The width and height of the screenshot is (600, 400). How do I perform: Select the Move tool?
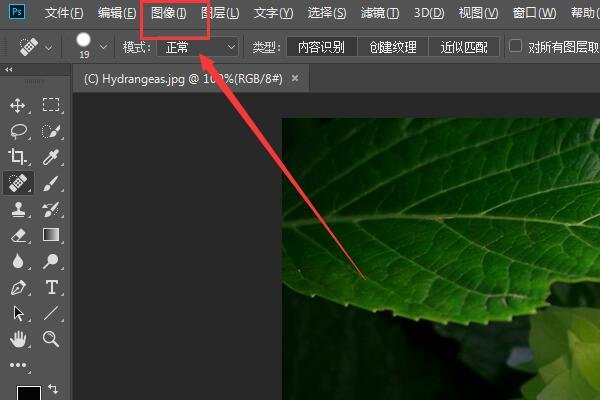tap(18, 105)
